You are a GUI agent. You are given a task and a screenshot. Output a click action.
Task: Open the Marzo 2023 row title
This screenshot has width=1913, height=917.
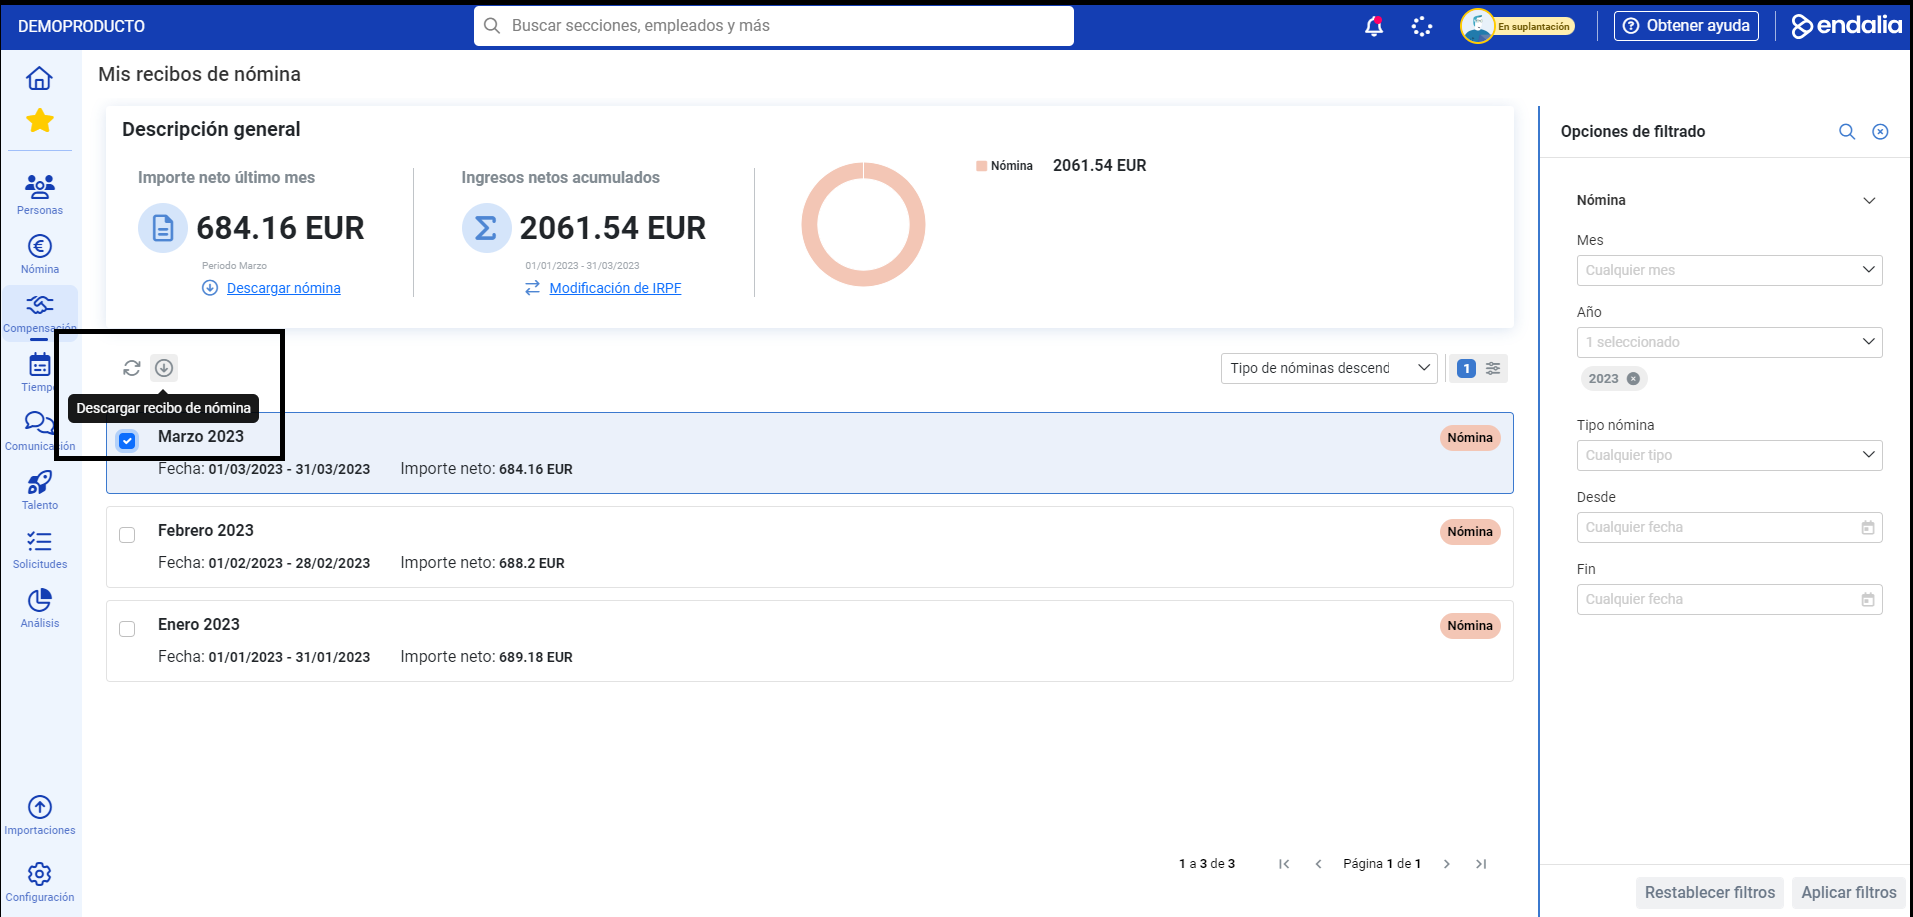201,436
